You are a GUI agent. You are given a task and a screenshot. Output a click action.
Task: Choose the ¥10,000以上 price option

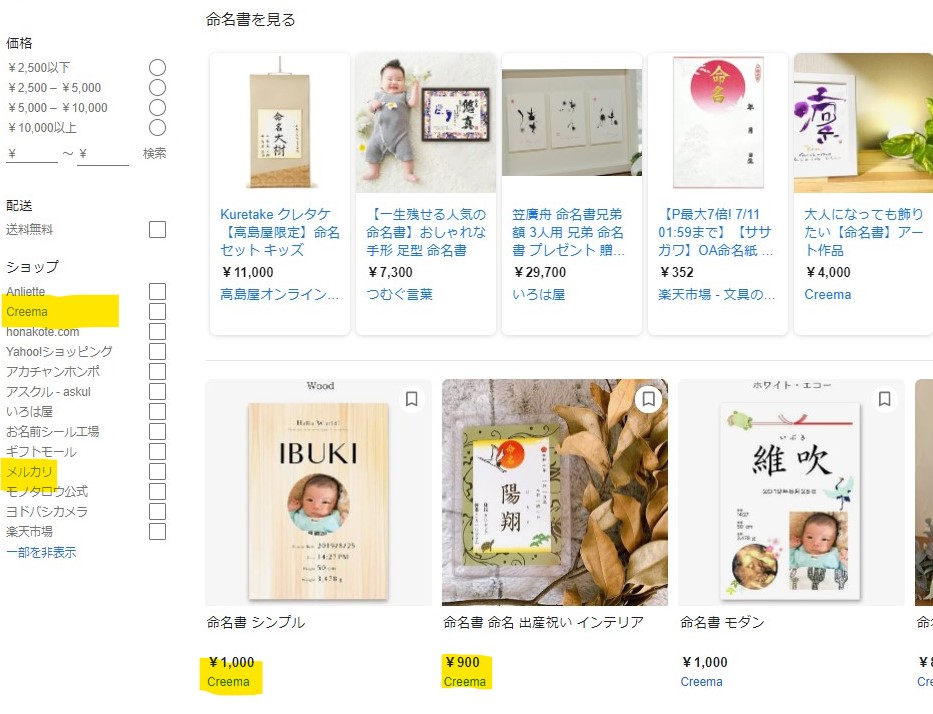[157, 127]
